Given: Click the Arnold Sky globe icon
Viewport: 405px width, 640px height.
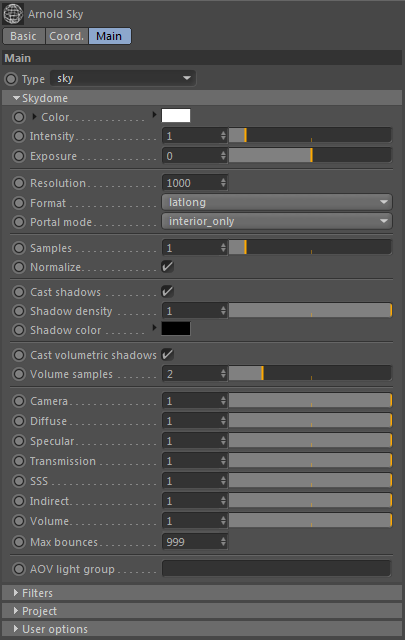Looking at the screenshot, I should coord(13,14).
